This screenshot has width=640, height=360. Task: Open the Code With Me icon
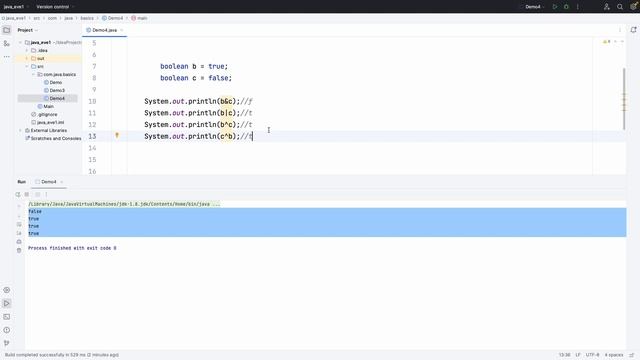(607, 7)
